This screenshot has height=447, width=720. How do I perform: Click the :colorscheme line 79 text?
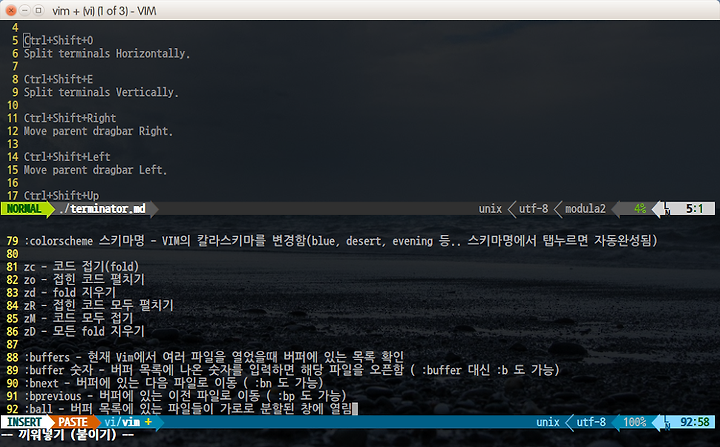click(x=341, y=241)
